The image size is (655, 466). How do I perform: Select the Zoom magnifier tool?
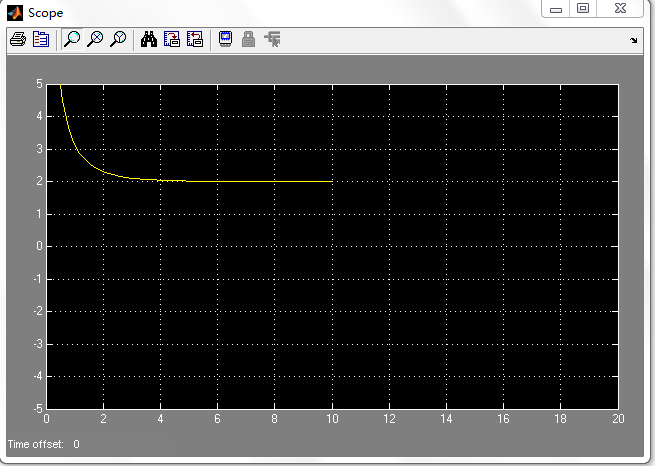72,39
